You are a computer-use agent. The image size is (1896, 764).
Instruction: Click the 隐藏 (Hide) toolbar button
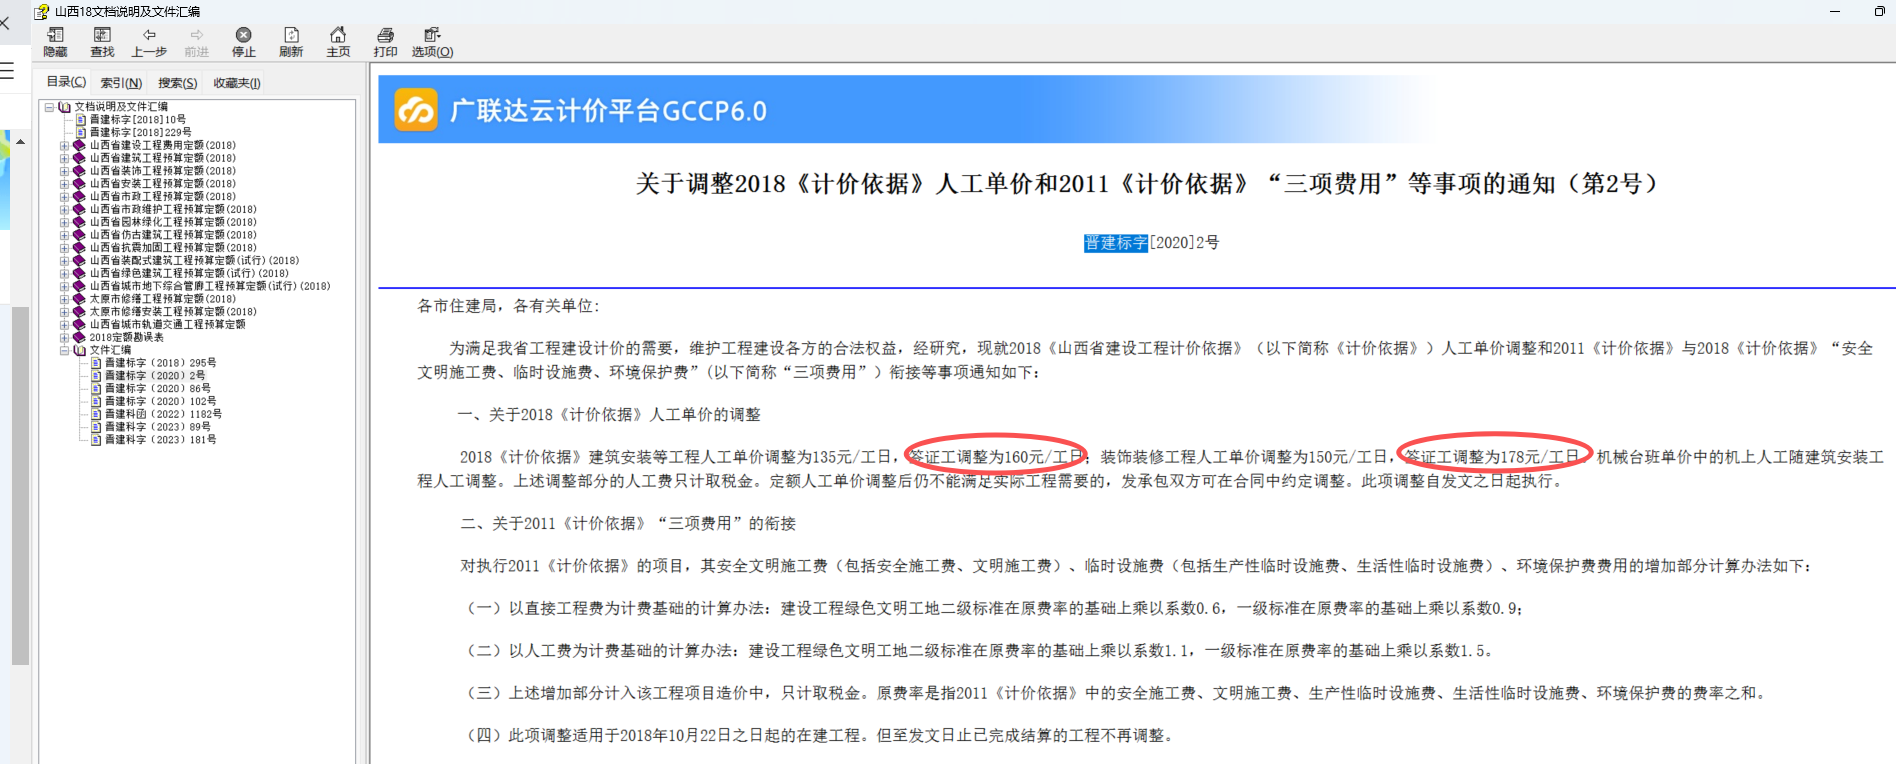55,42
